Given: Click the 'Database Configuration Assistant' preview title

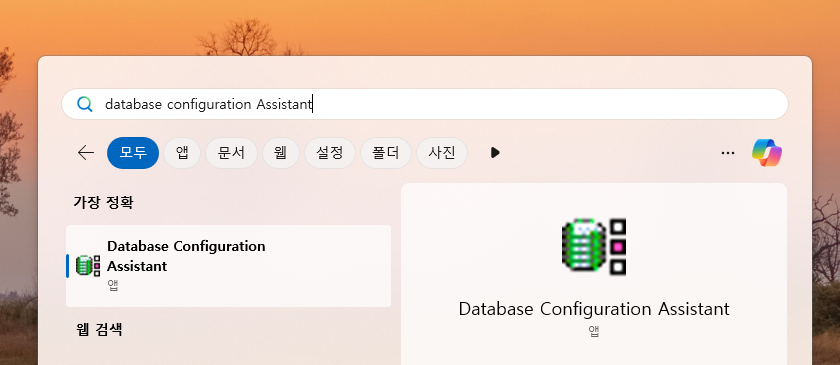Looking at the screenshot, I should point(594,309).
